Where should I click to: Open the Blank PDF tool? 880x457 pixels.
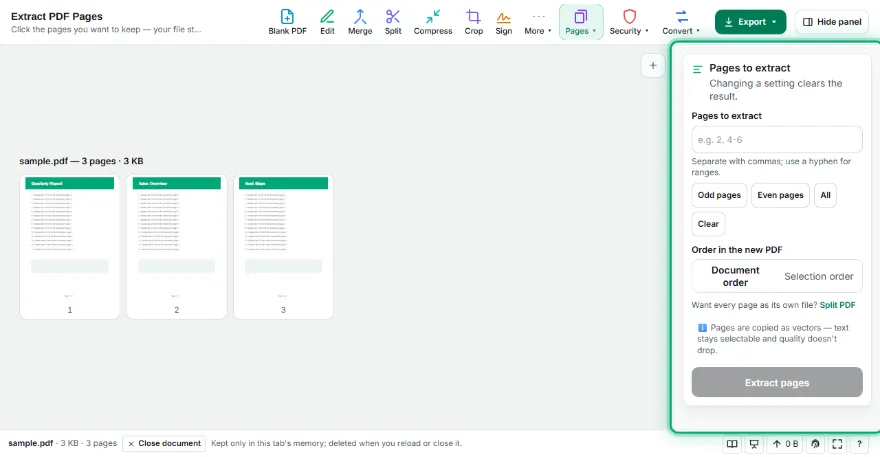(287, 22)
